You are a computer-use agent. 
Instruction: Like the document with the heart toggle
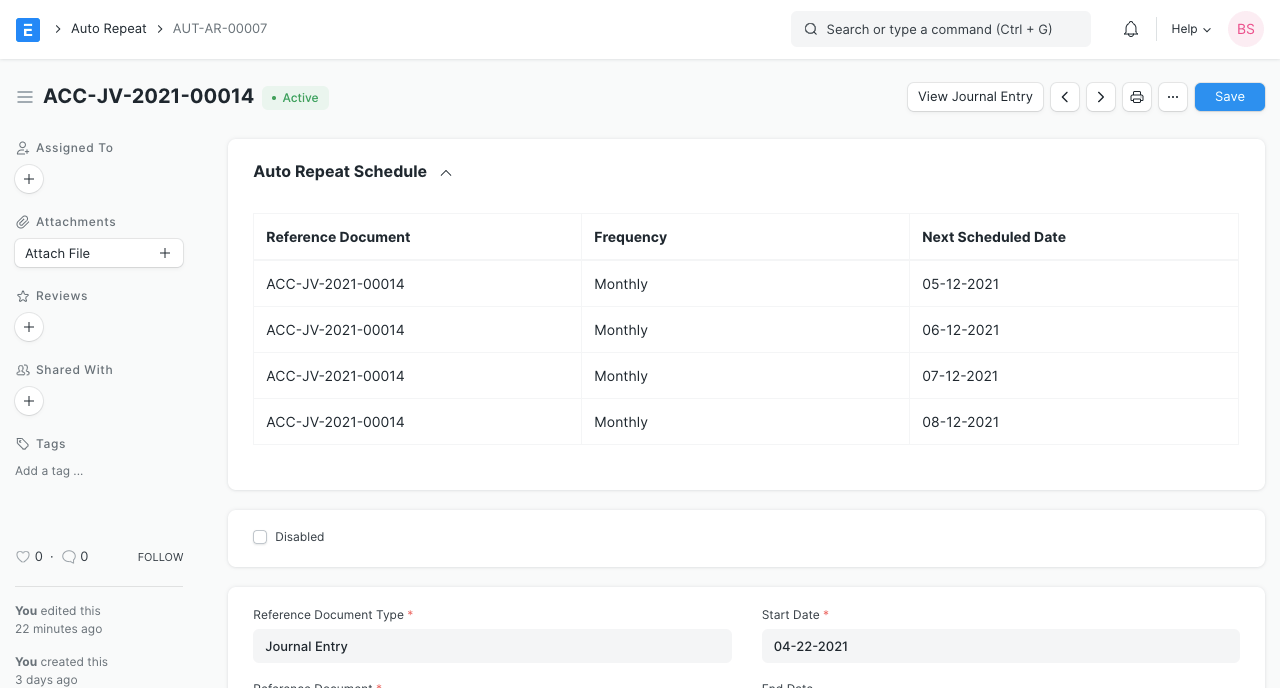coord(23,556)
